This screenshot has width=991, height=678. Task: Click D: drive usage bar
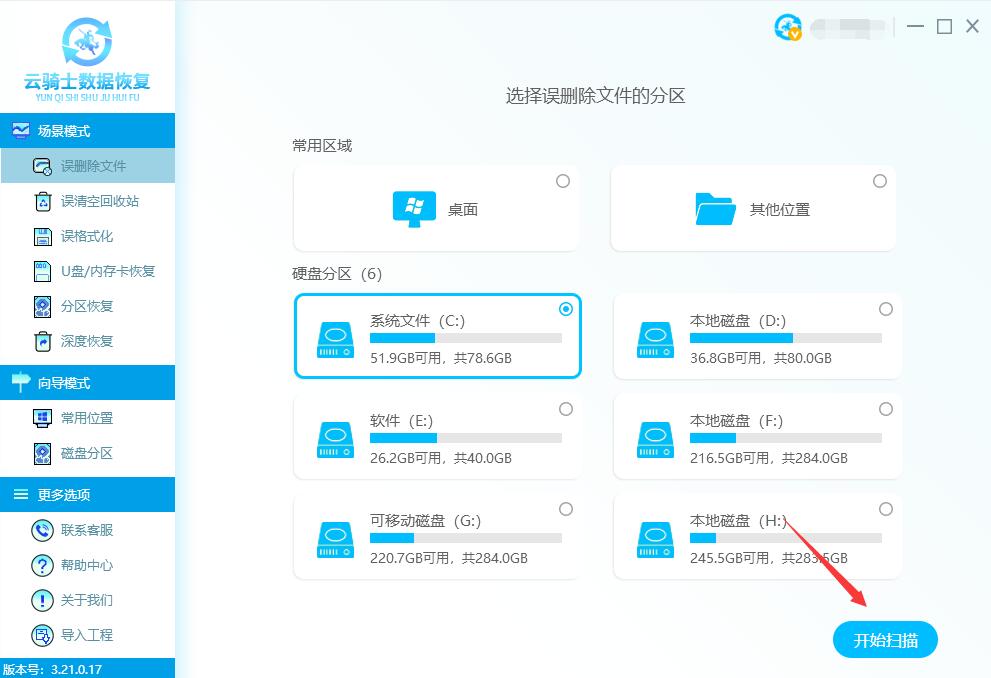tap(786, 338)
